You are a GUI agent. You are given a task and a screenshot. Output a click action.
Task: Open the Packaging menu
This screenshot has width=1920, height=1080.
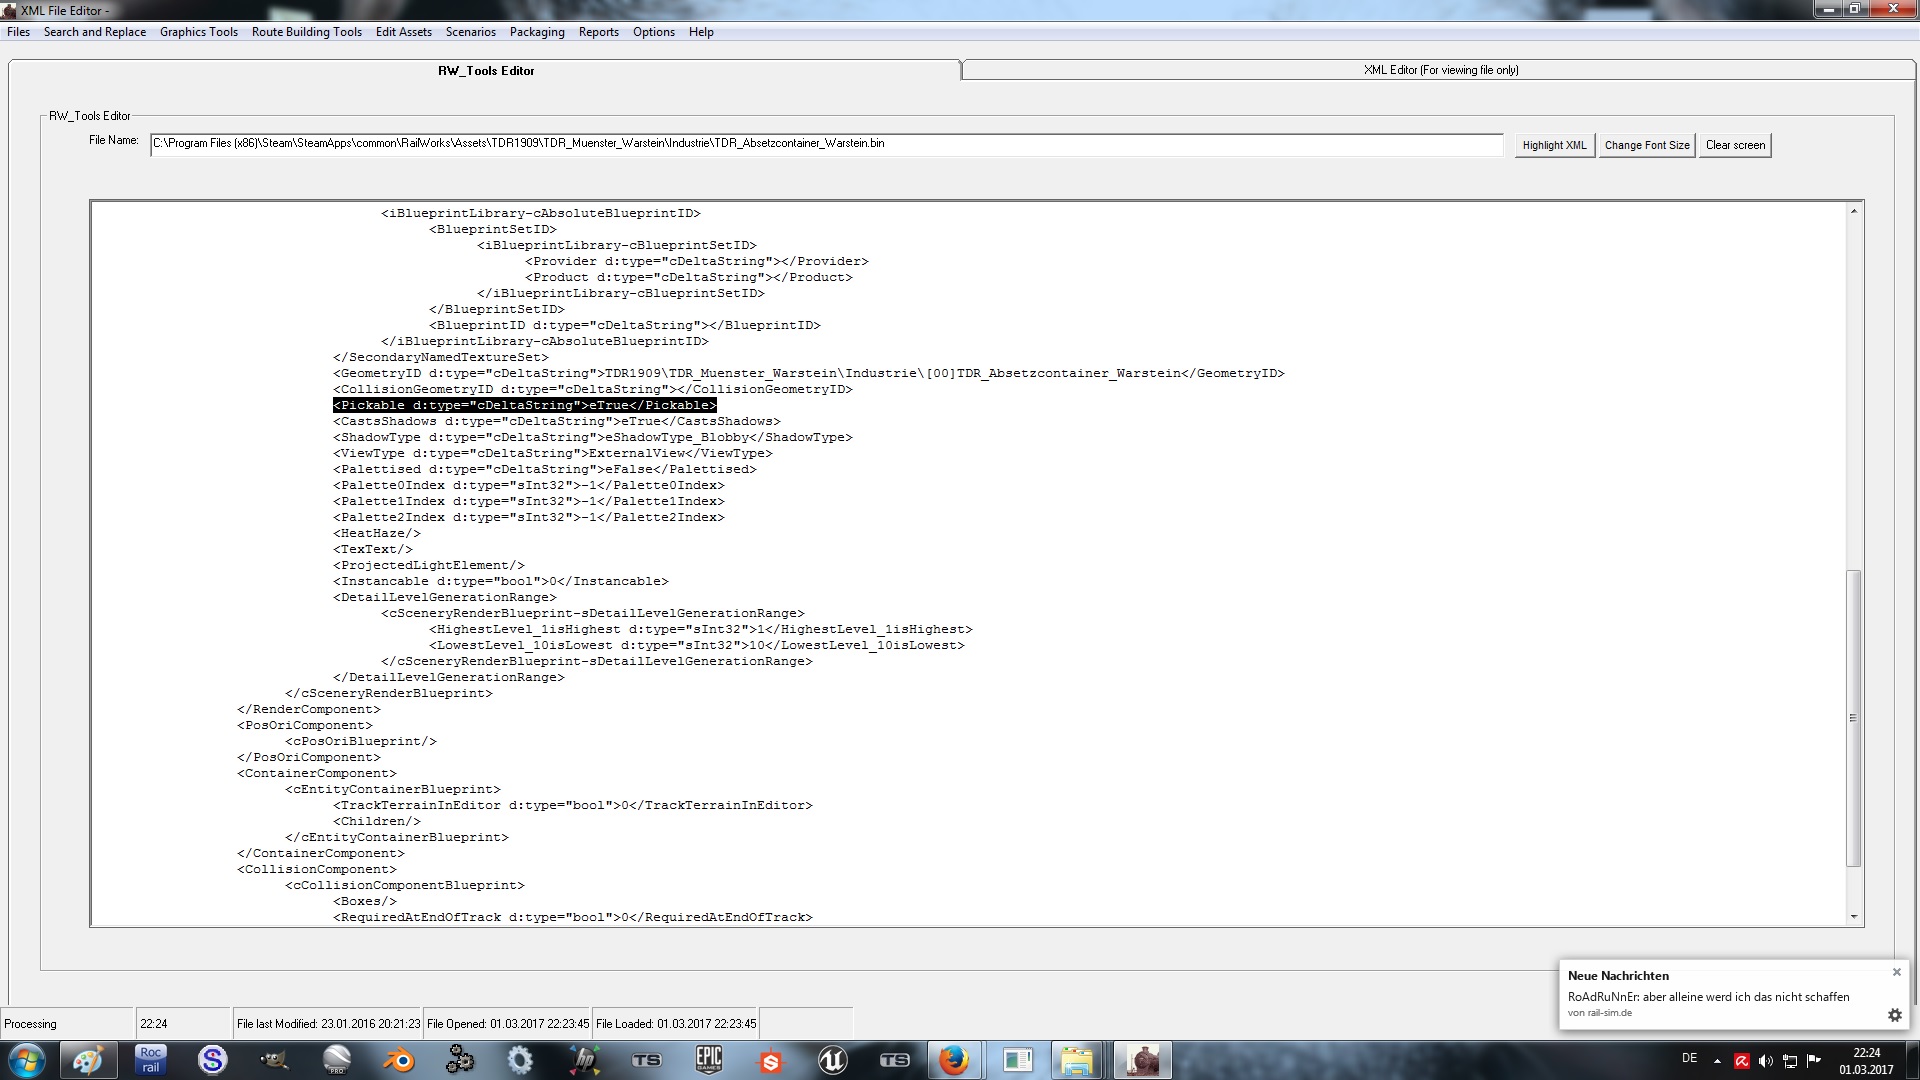537,32
